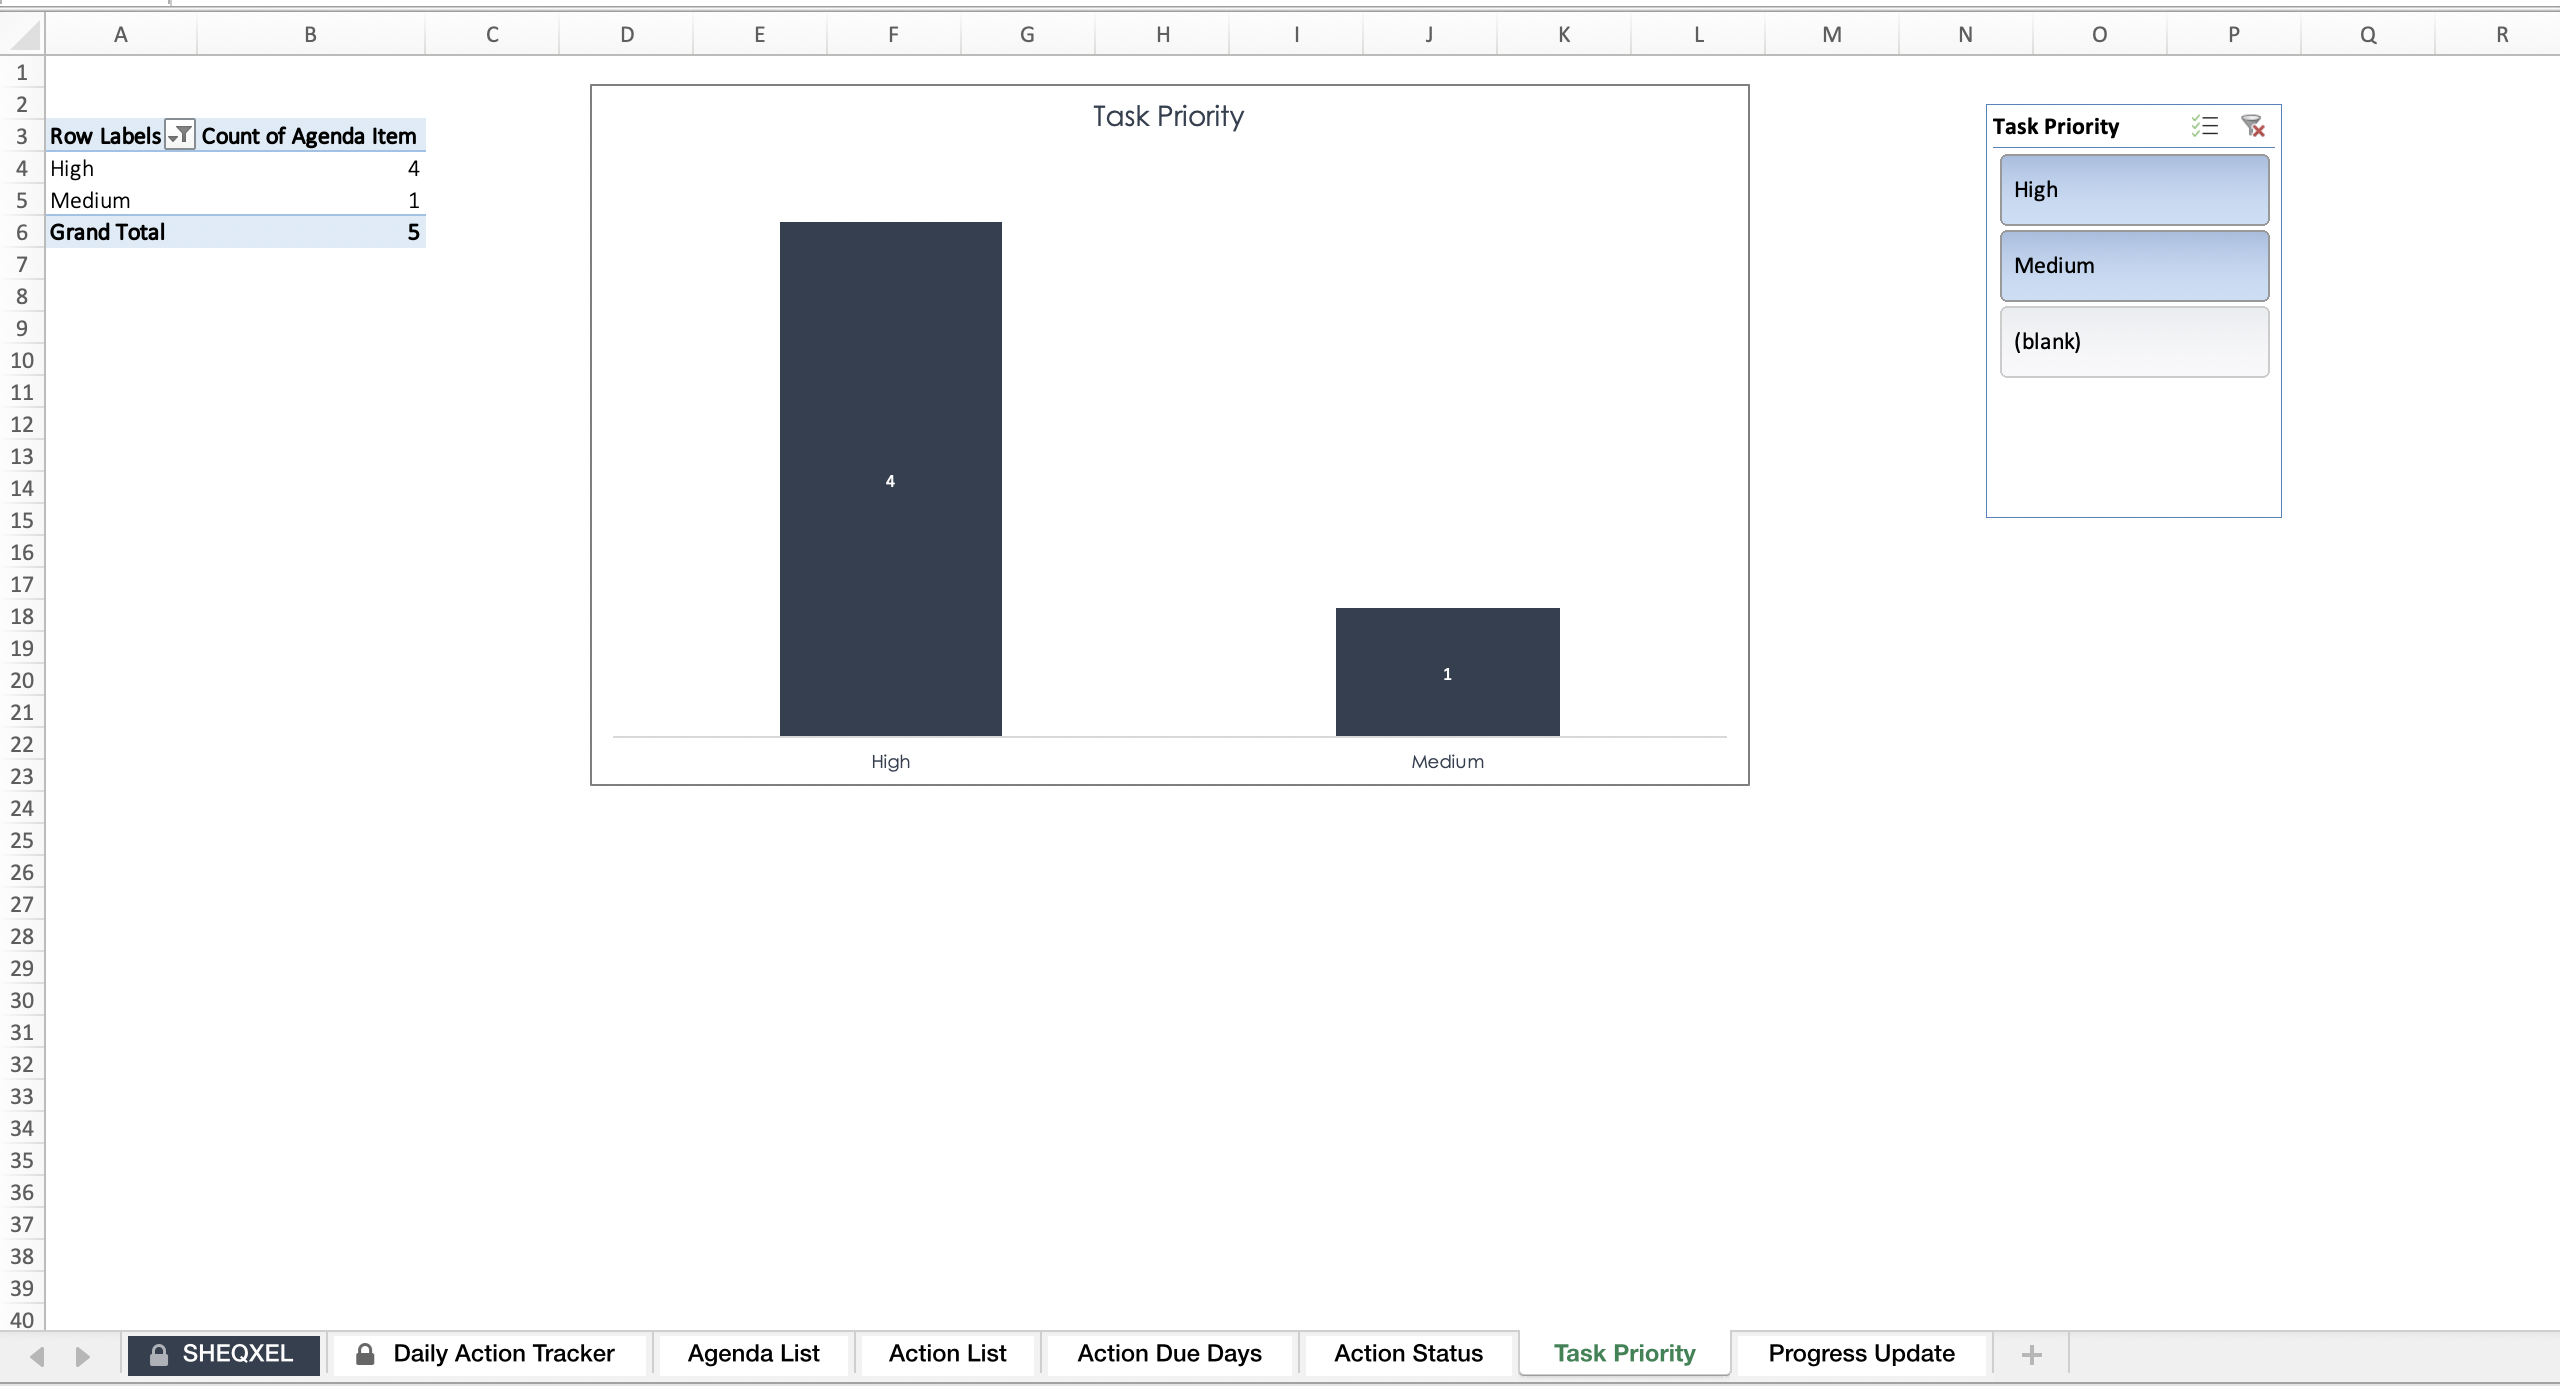Toggle the High slicer item
2560x1386 pixels.
(2134, 190)
